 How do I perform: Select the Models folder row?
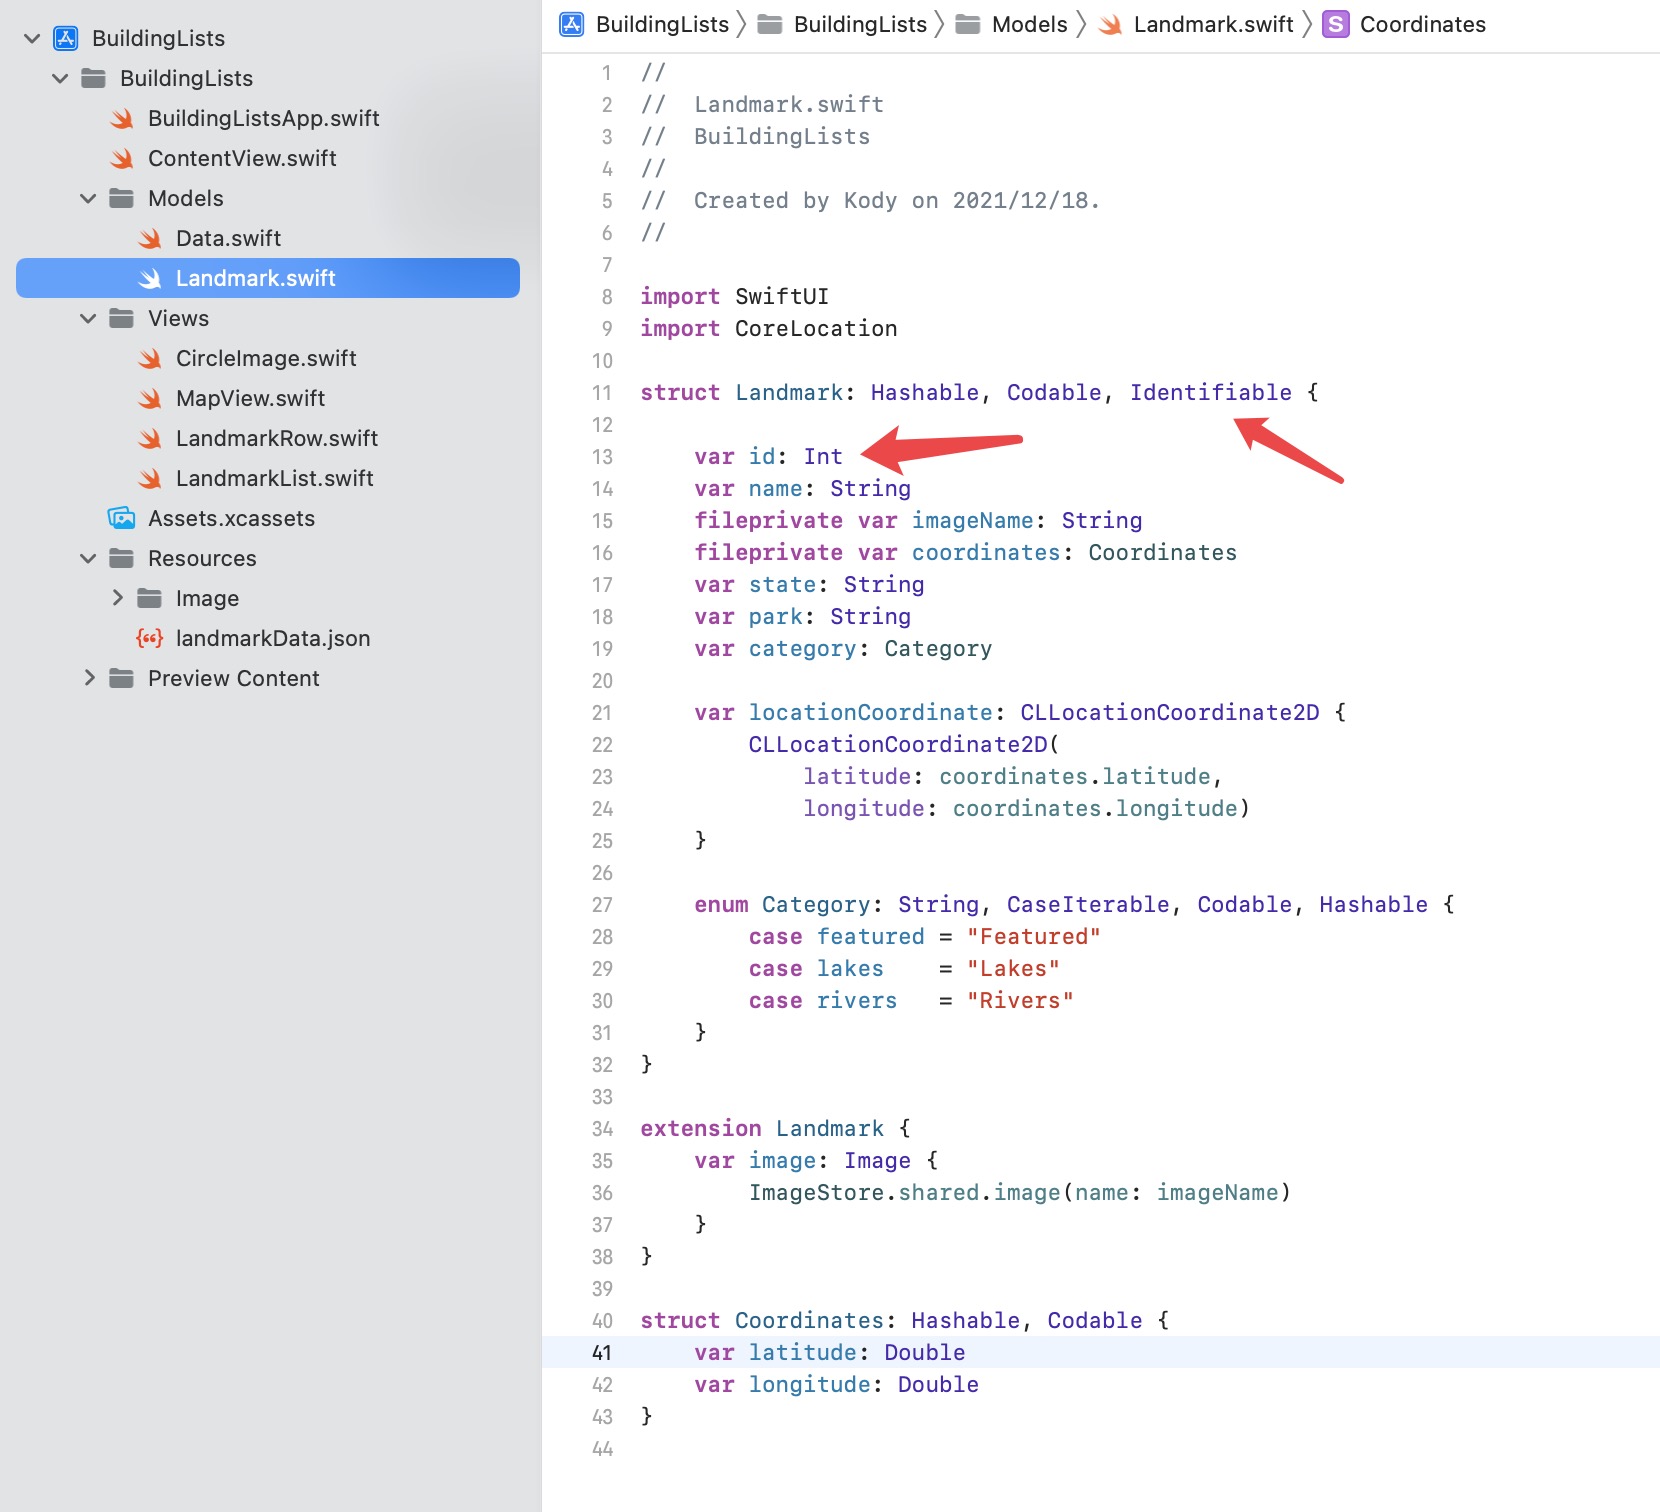[268, 198]
